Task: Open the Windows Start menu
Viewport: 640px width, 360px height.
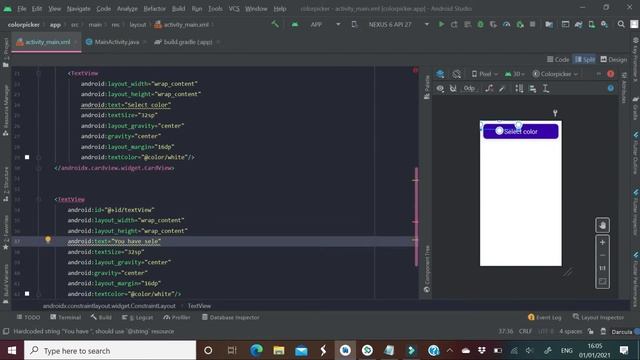Action: click(x=12, y=350)
